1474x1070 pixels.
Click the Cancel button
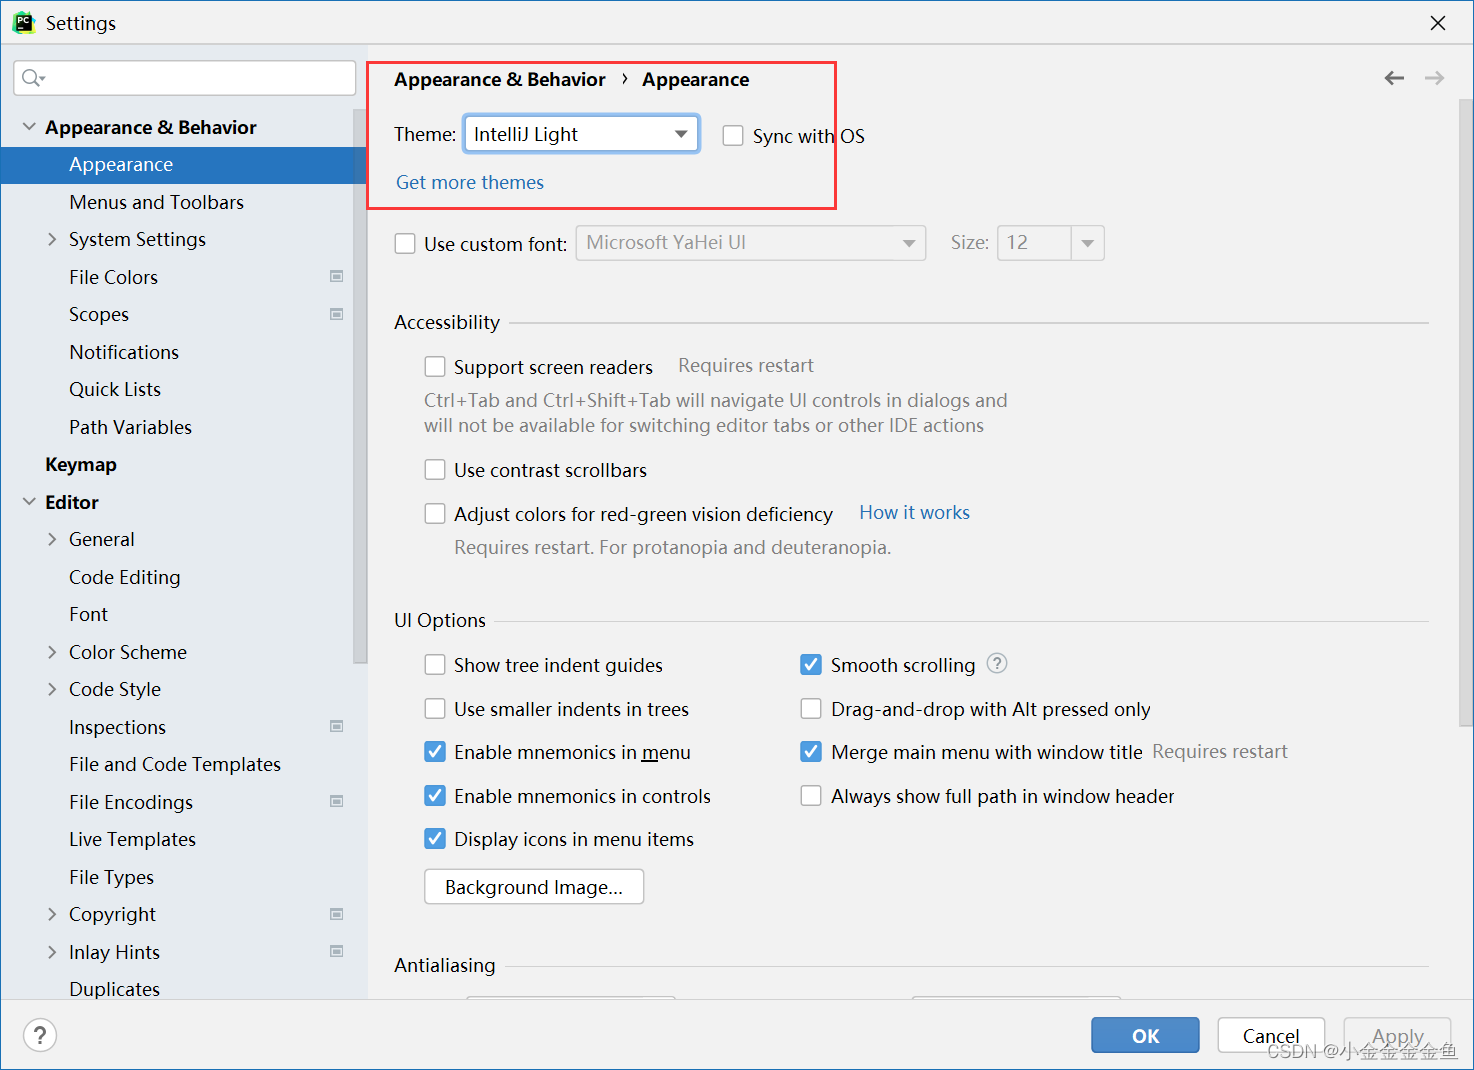click(1271, 1035)
